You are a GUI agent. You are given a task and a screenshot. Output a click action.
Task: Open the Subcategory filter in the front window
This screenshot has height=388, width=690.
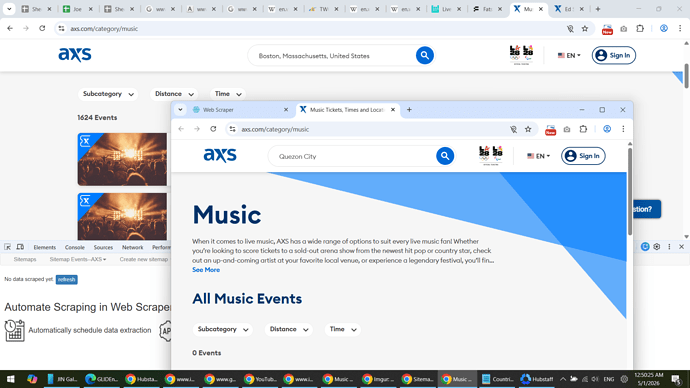click(223, 329)
